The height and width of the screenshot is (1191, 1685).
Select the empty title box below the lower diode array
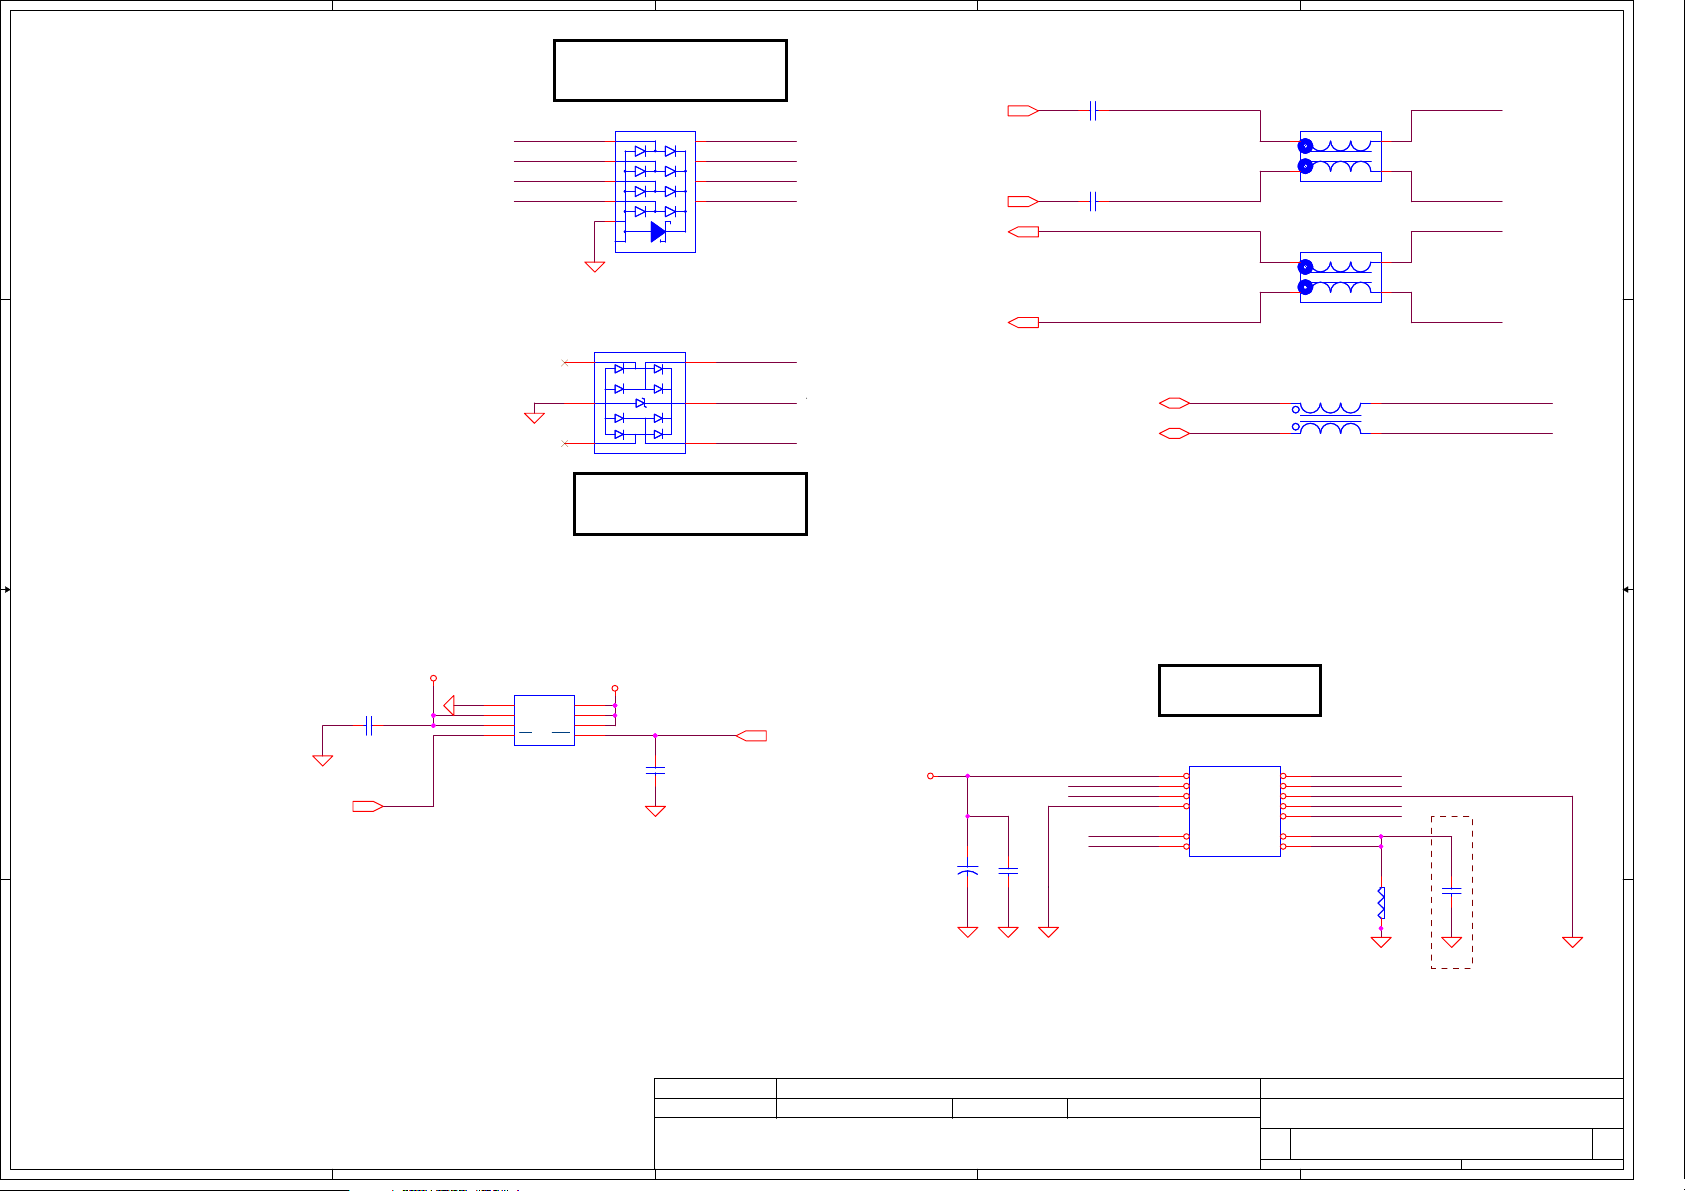(690, 504)
